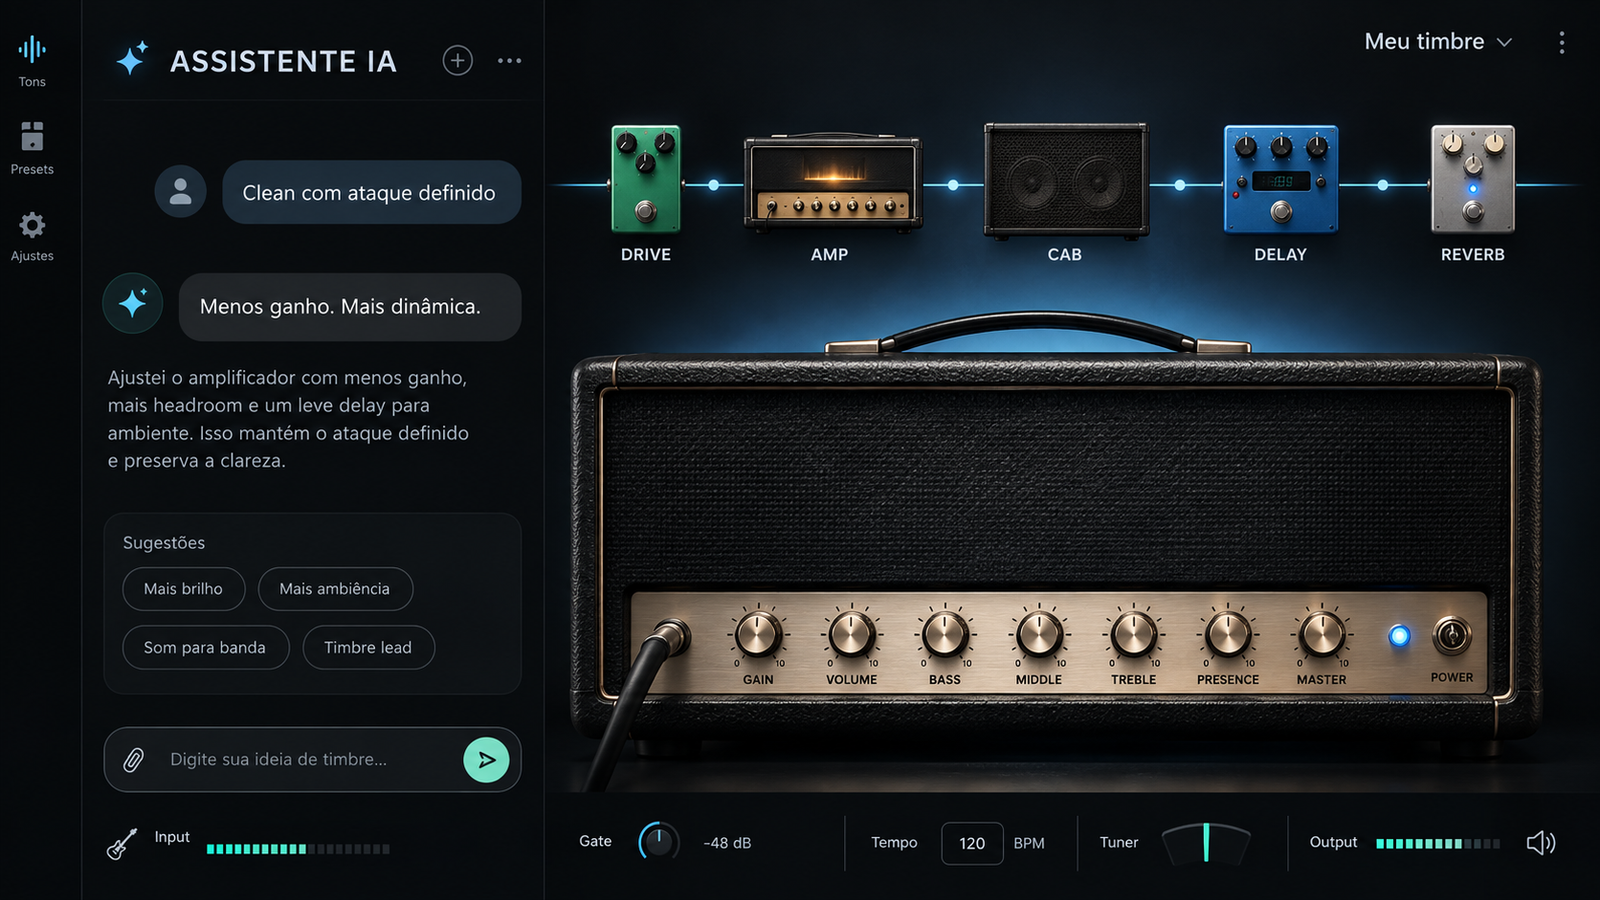Open the Presets sidebar section
Image resolution: width=1600 pixels, height=900 pixels.
(x=32, y=148)
